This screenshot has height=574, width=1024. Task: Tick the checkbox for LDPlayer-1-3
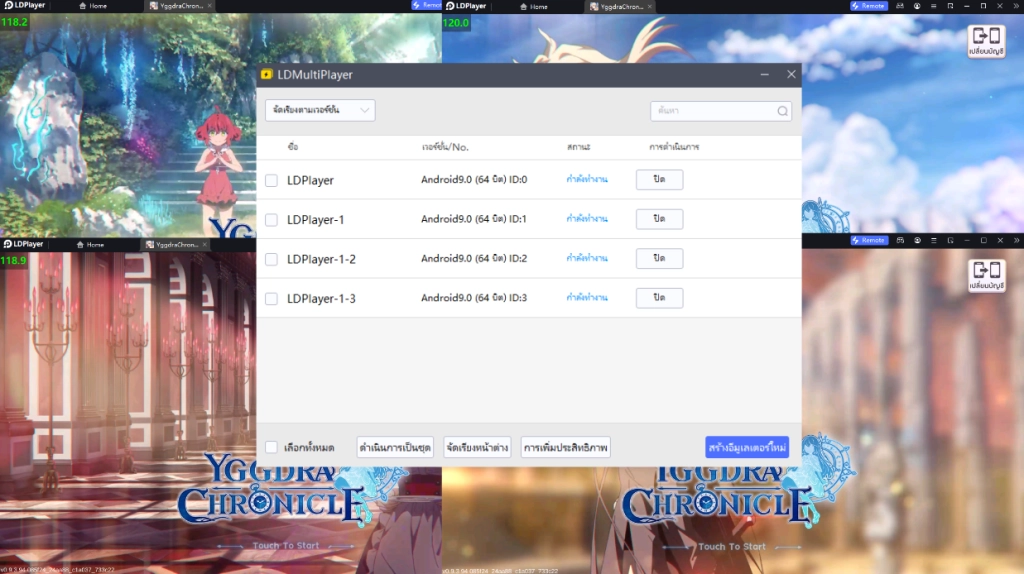pyautogui.click(x=271, y=299)
